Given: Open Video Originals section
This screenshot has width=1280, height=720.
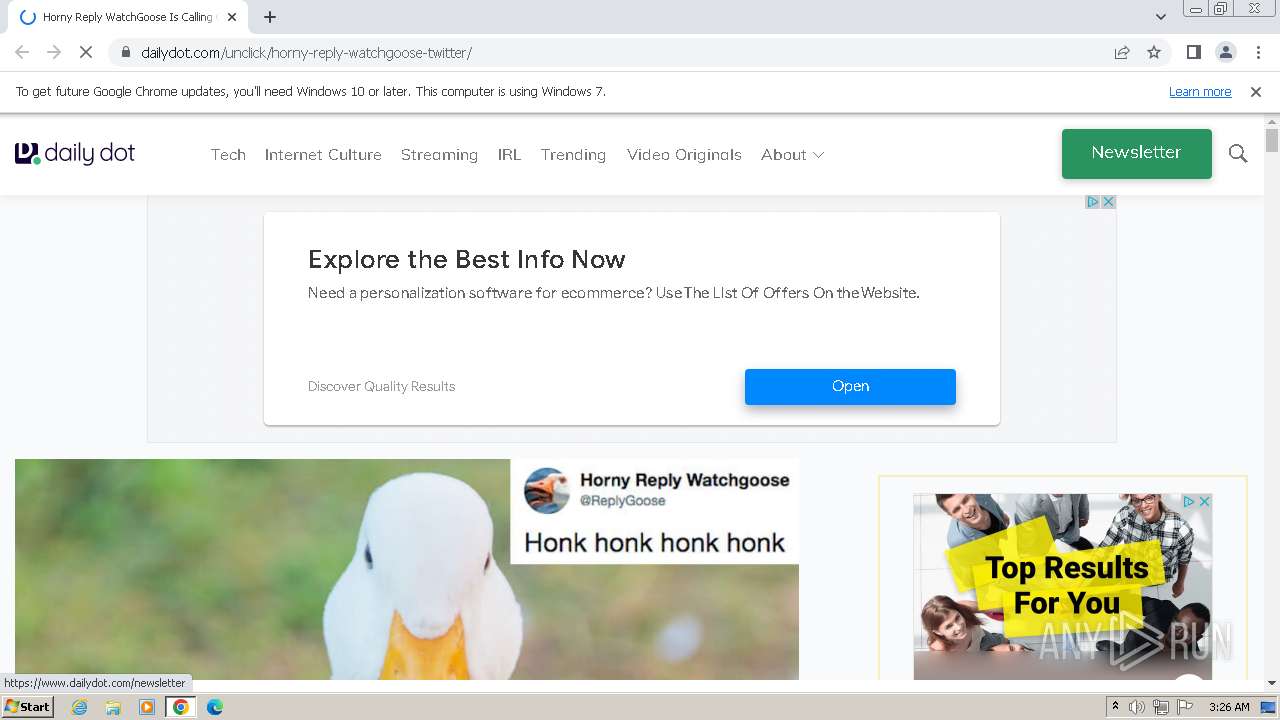Looking at the screenshot, I should click(684, 154).
